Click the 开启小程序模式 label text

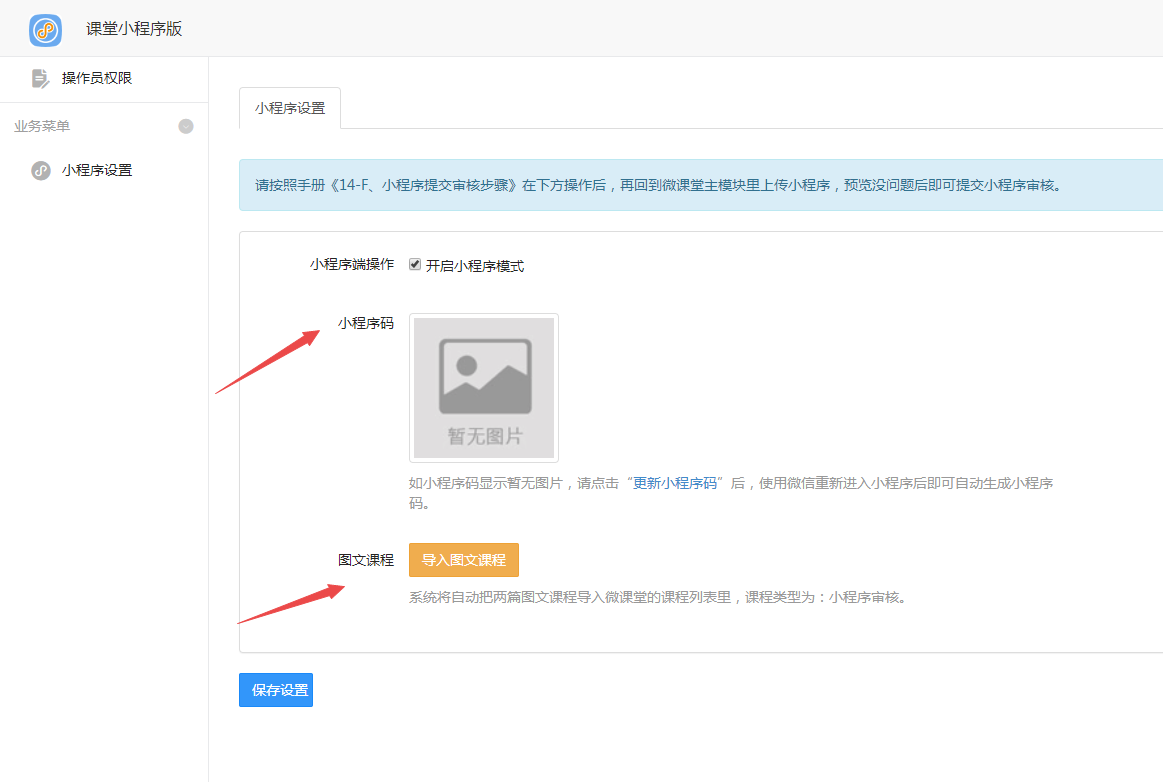[x=476, y=265]
